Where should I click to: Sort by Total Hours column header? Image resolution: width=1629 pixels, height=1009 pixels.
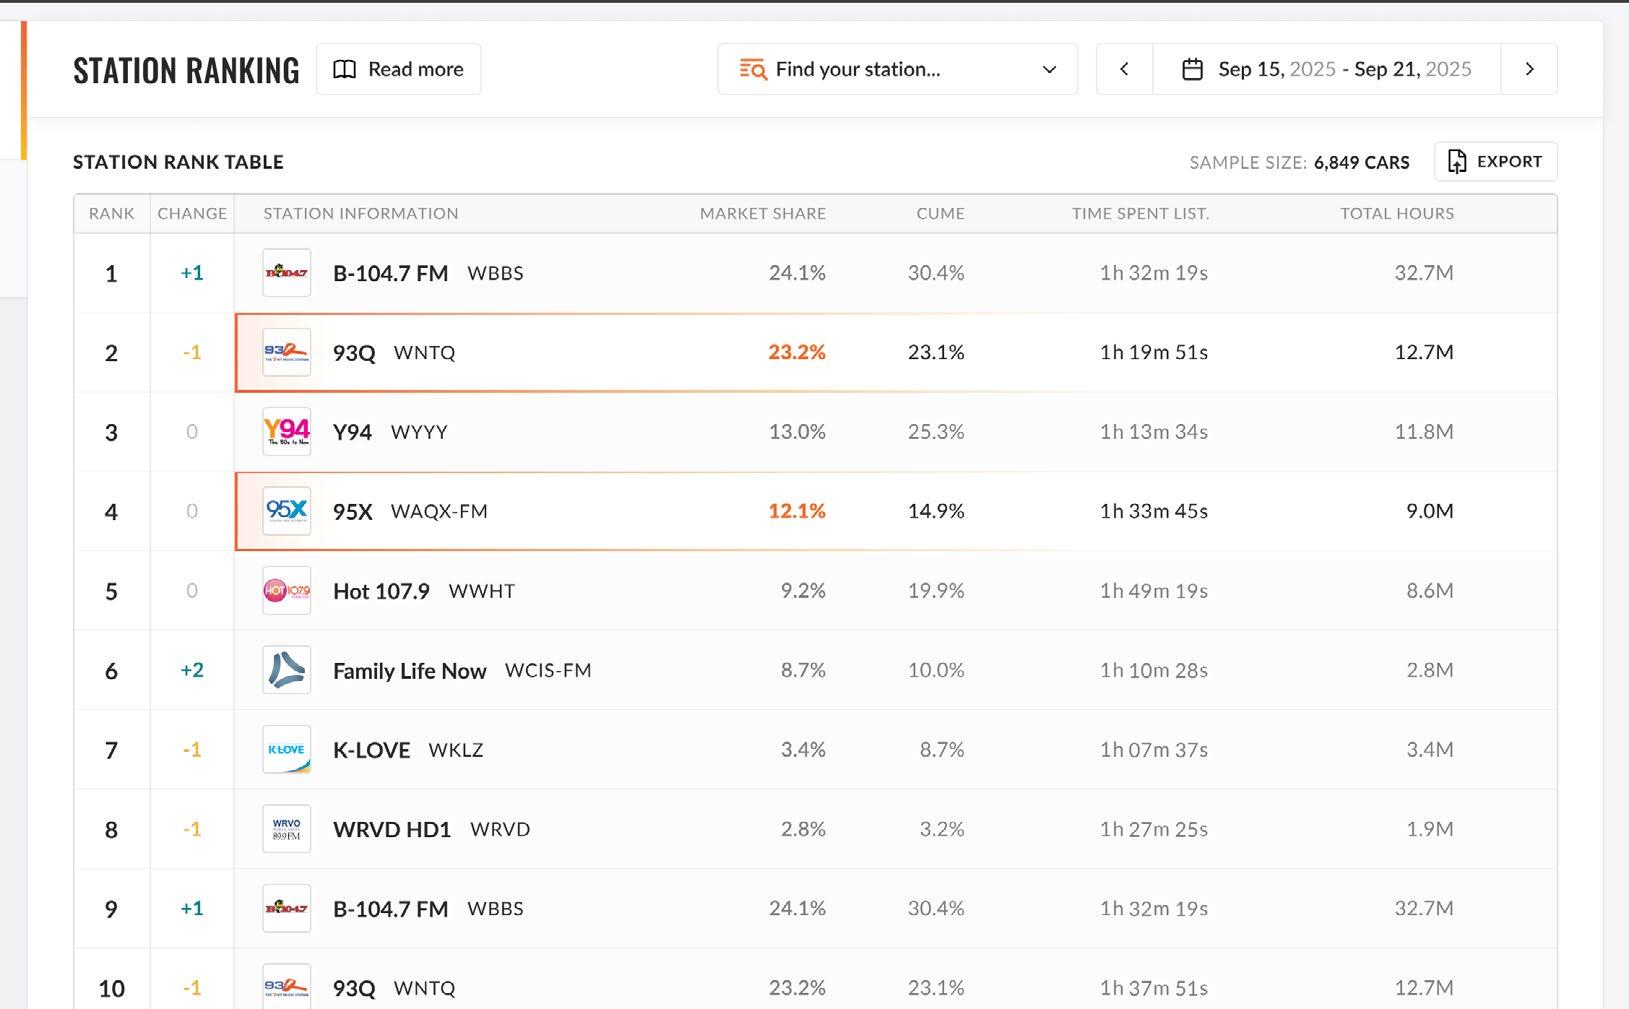point(1397,213)
